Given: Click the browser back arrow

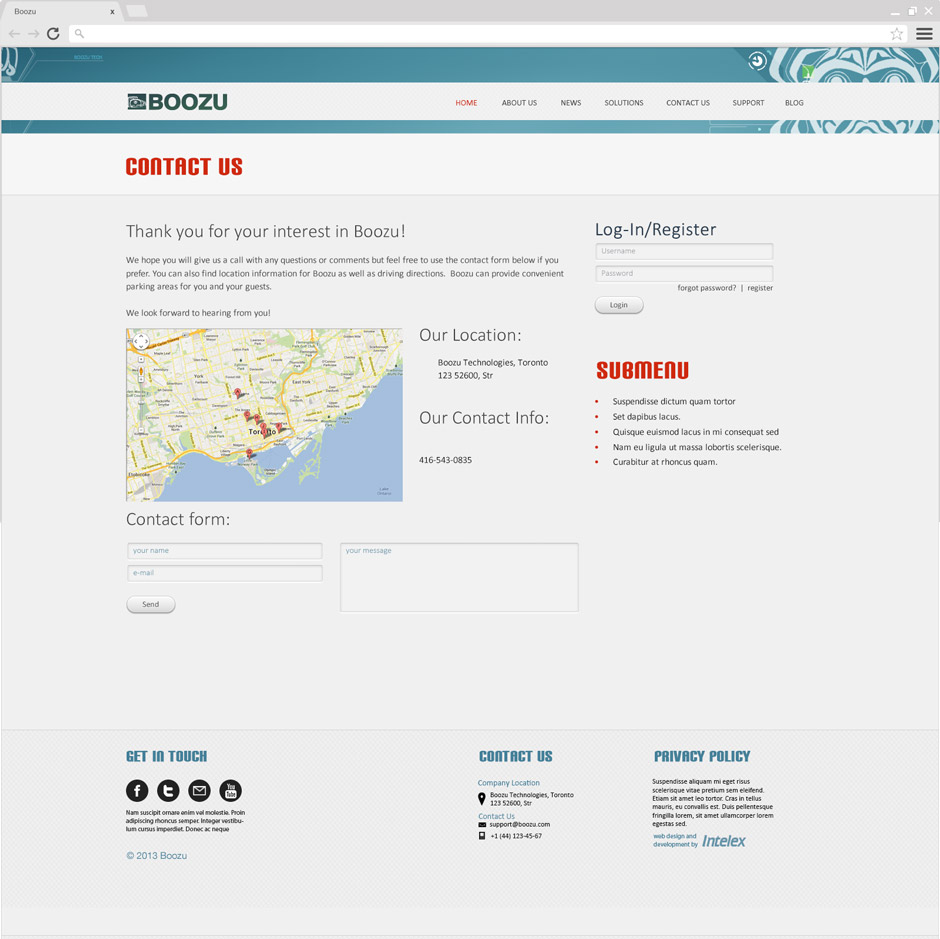Looking at the screenshot, I should (14, 34).
